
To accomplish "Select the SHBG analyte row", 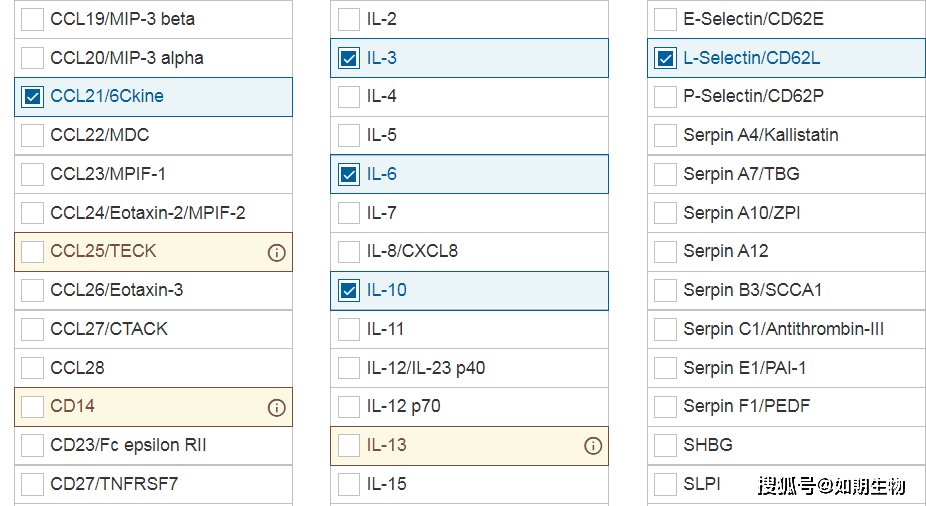I will (x=787, y=445).
